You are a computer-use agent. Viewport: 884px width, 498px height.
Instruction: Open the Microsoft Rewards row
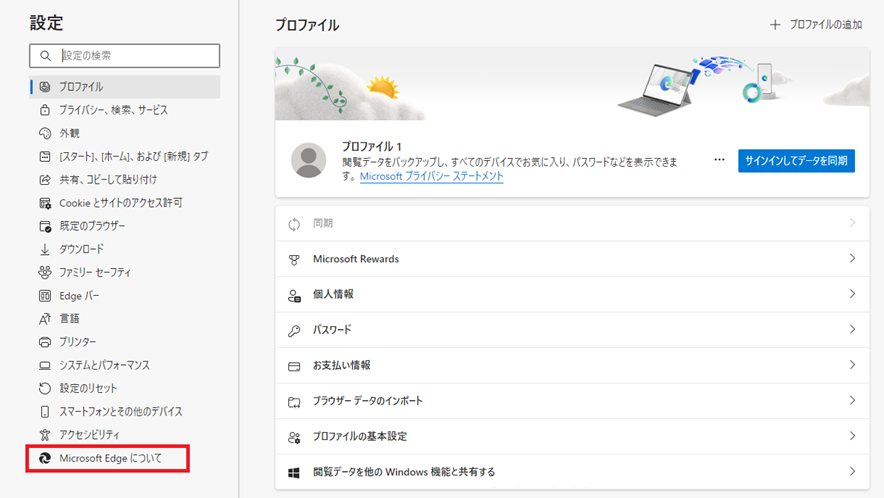(x=572, y=259)
